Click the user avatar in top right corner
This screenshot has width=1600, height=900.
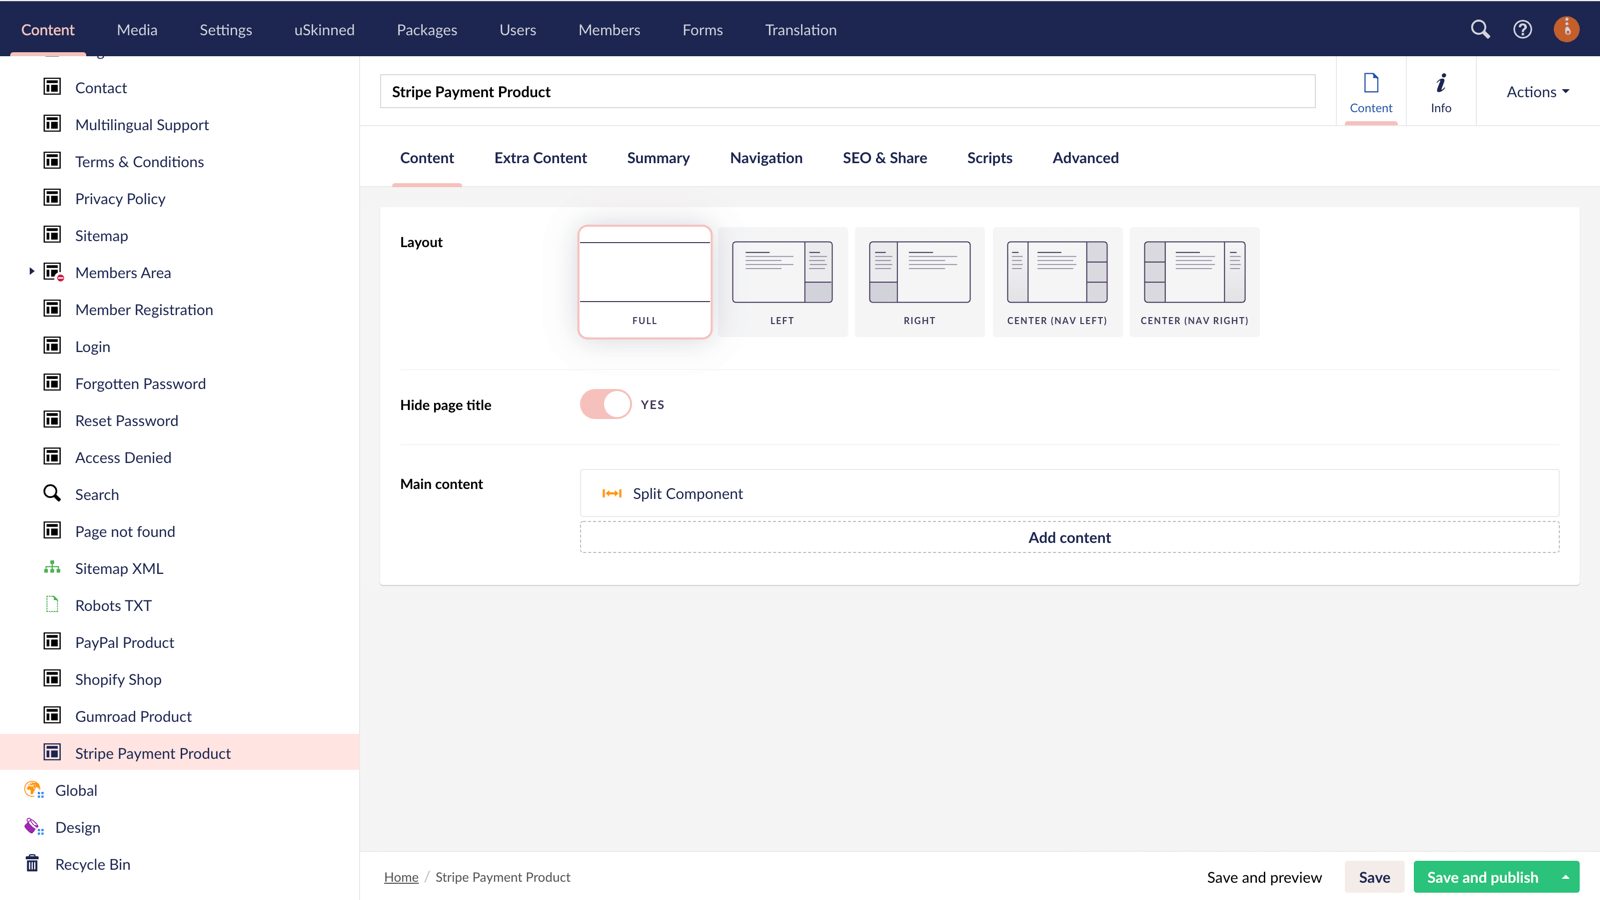coord(1566,29)
